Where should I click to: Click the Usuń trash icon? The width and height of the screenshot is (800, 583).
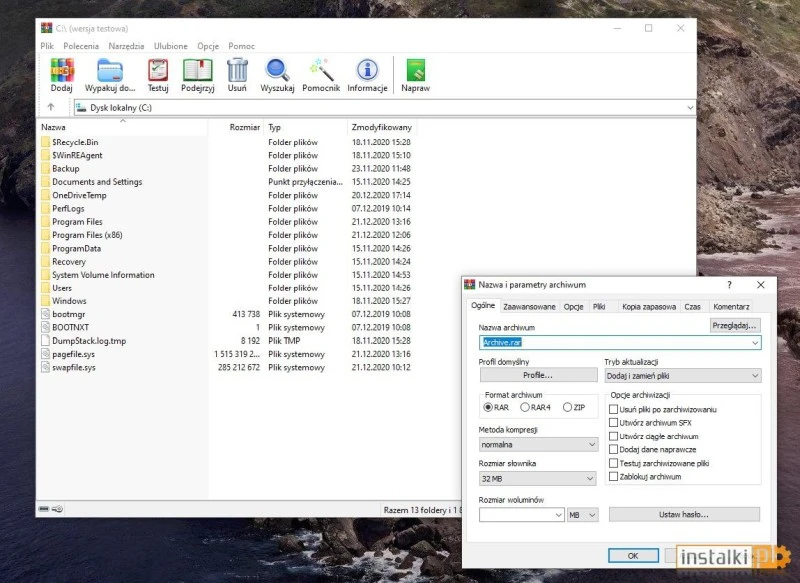point(237,72)
